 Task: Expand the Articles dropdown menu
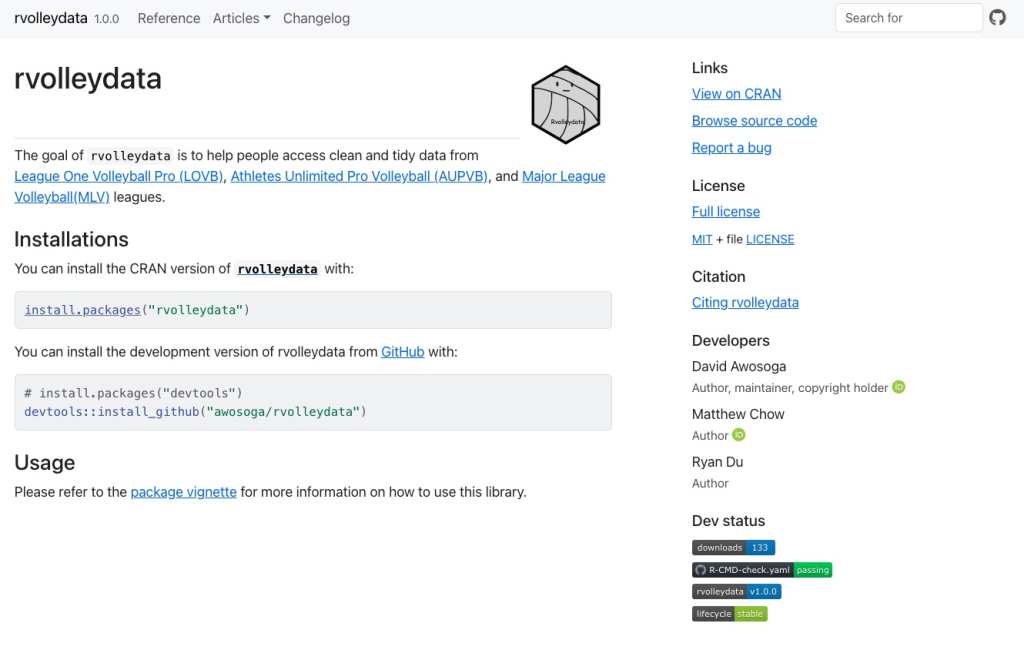[x=242, y=18]
